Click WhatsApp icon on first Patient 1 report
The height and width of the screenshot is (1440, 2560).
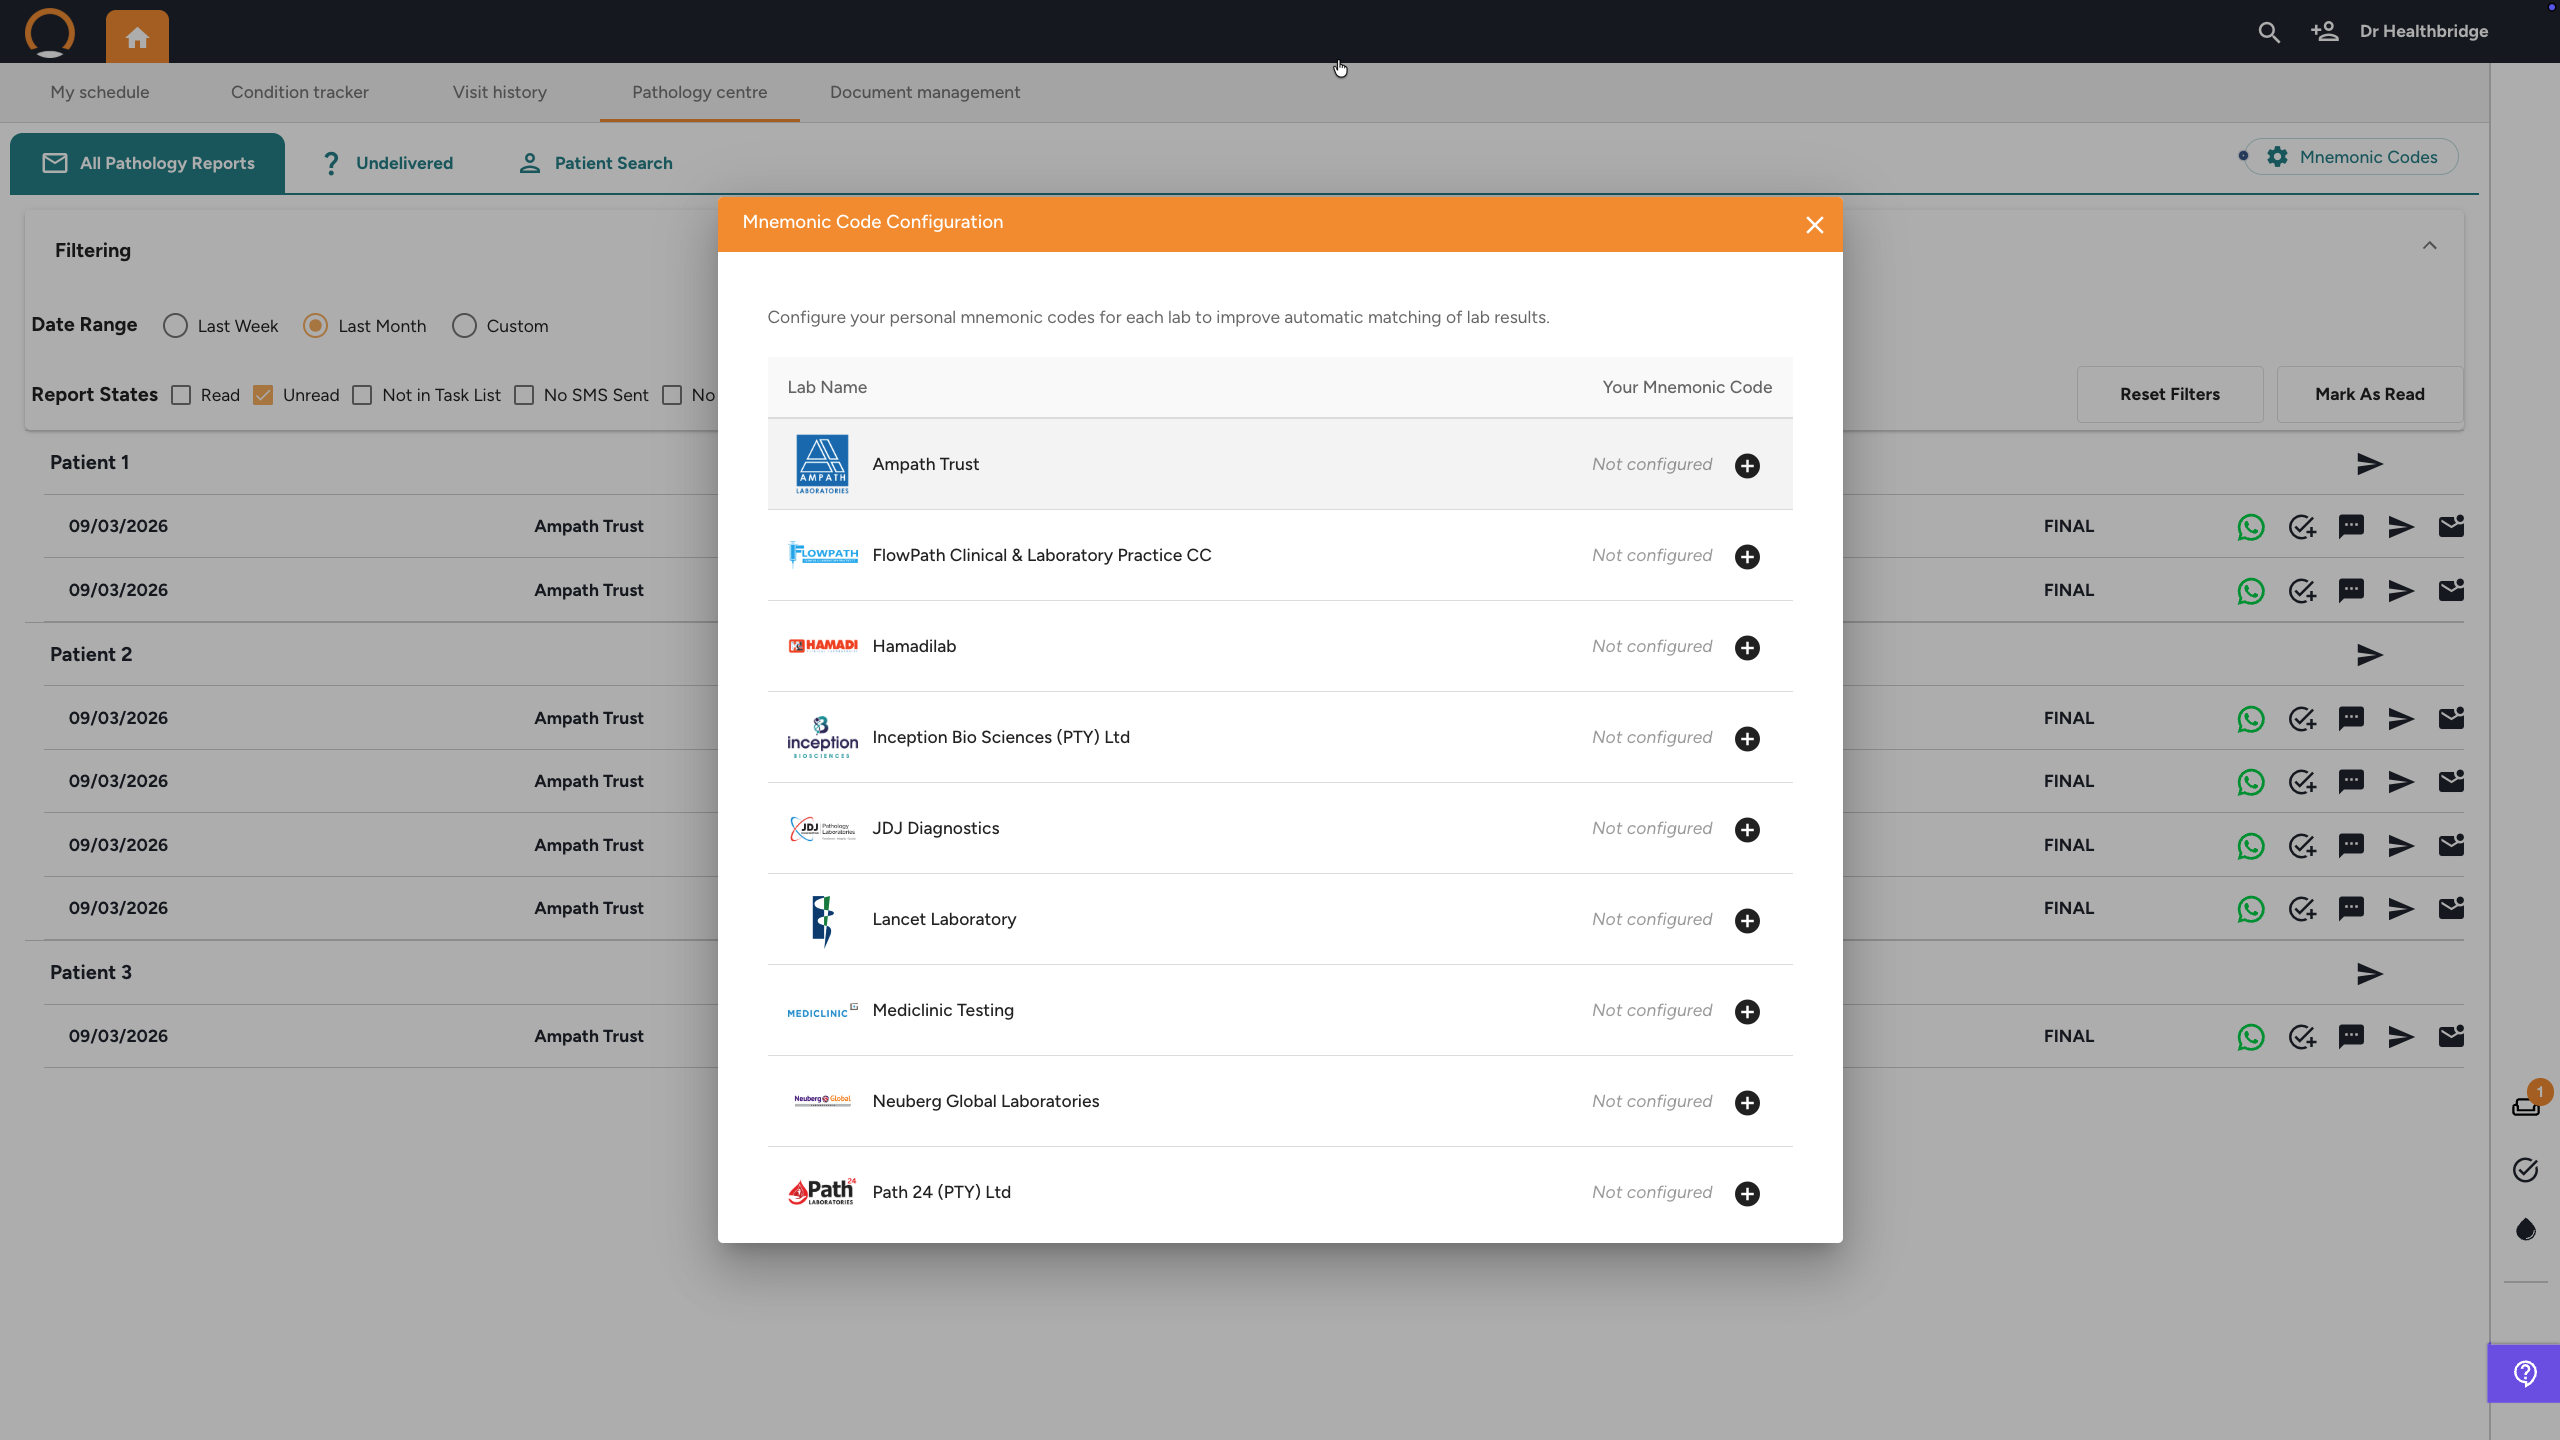click(2251, 527)
